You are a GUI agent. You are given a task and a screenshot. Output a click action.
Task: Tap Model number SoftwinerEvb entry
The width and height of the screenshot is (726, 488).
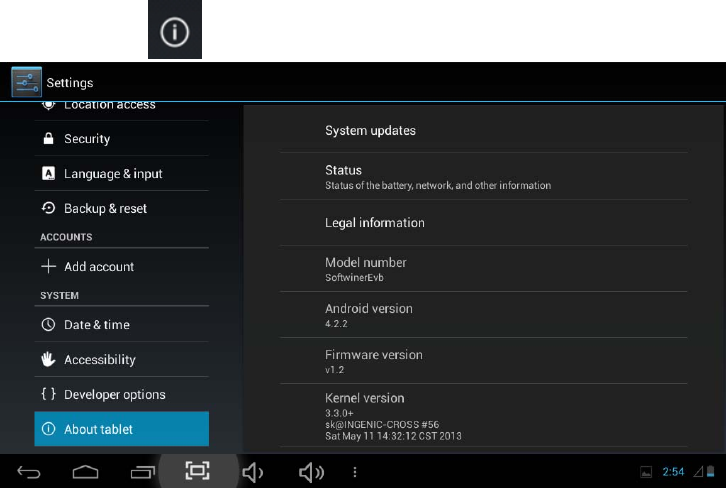(x=483, y=269)
